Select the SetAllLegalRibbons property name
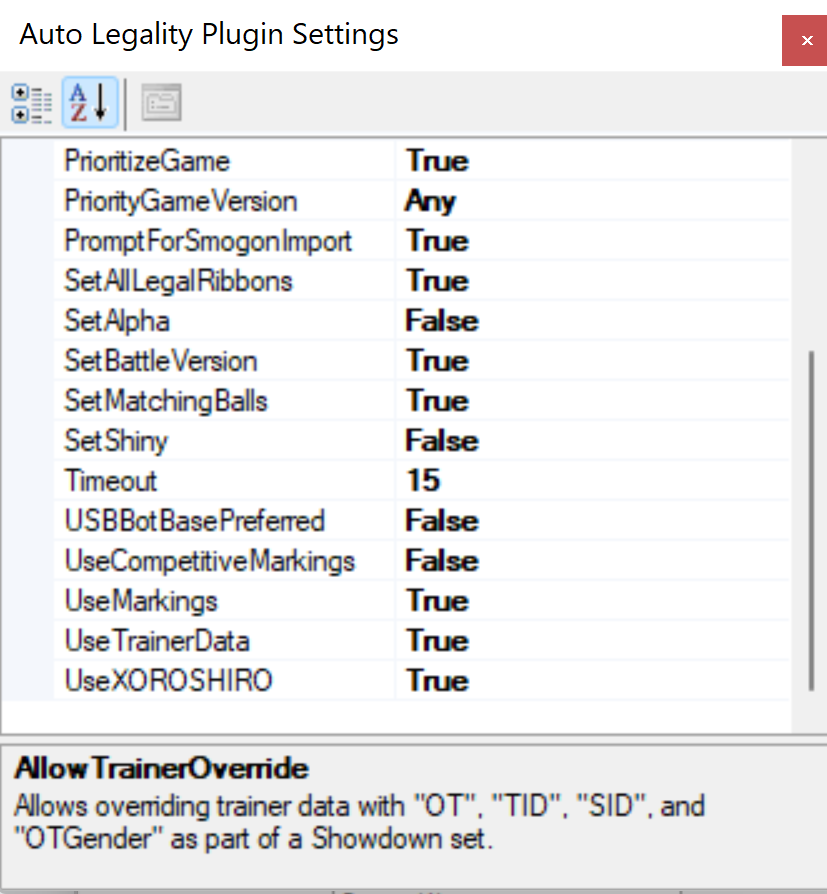Image resolution: width=827 pixels, height=894 pixels. click(178, 281)
